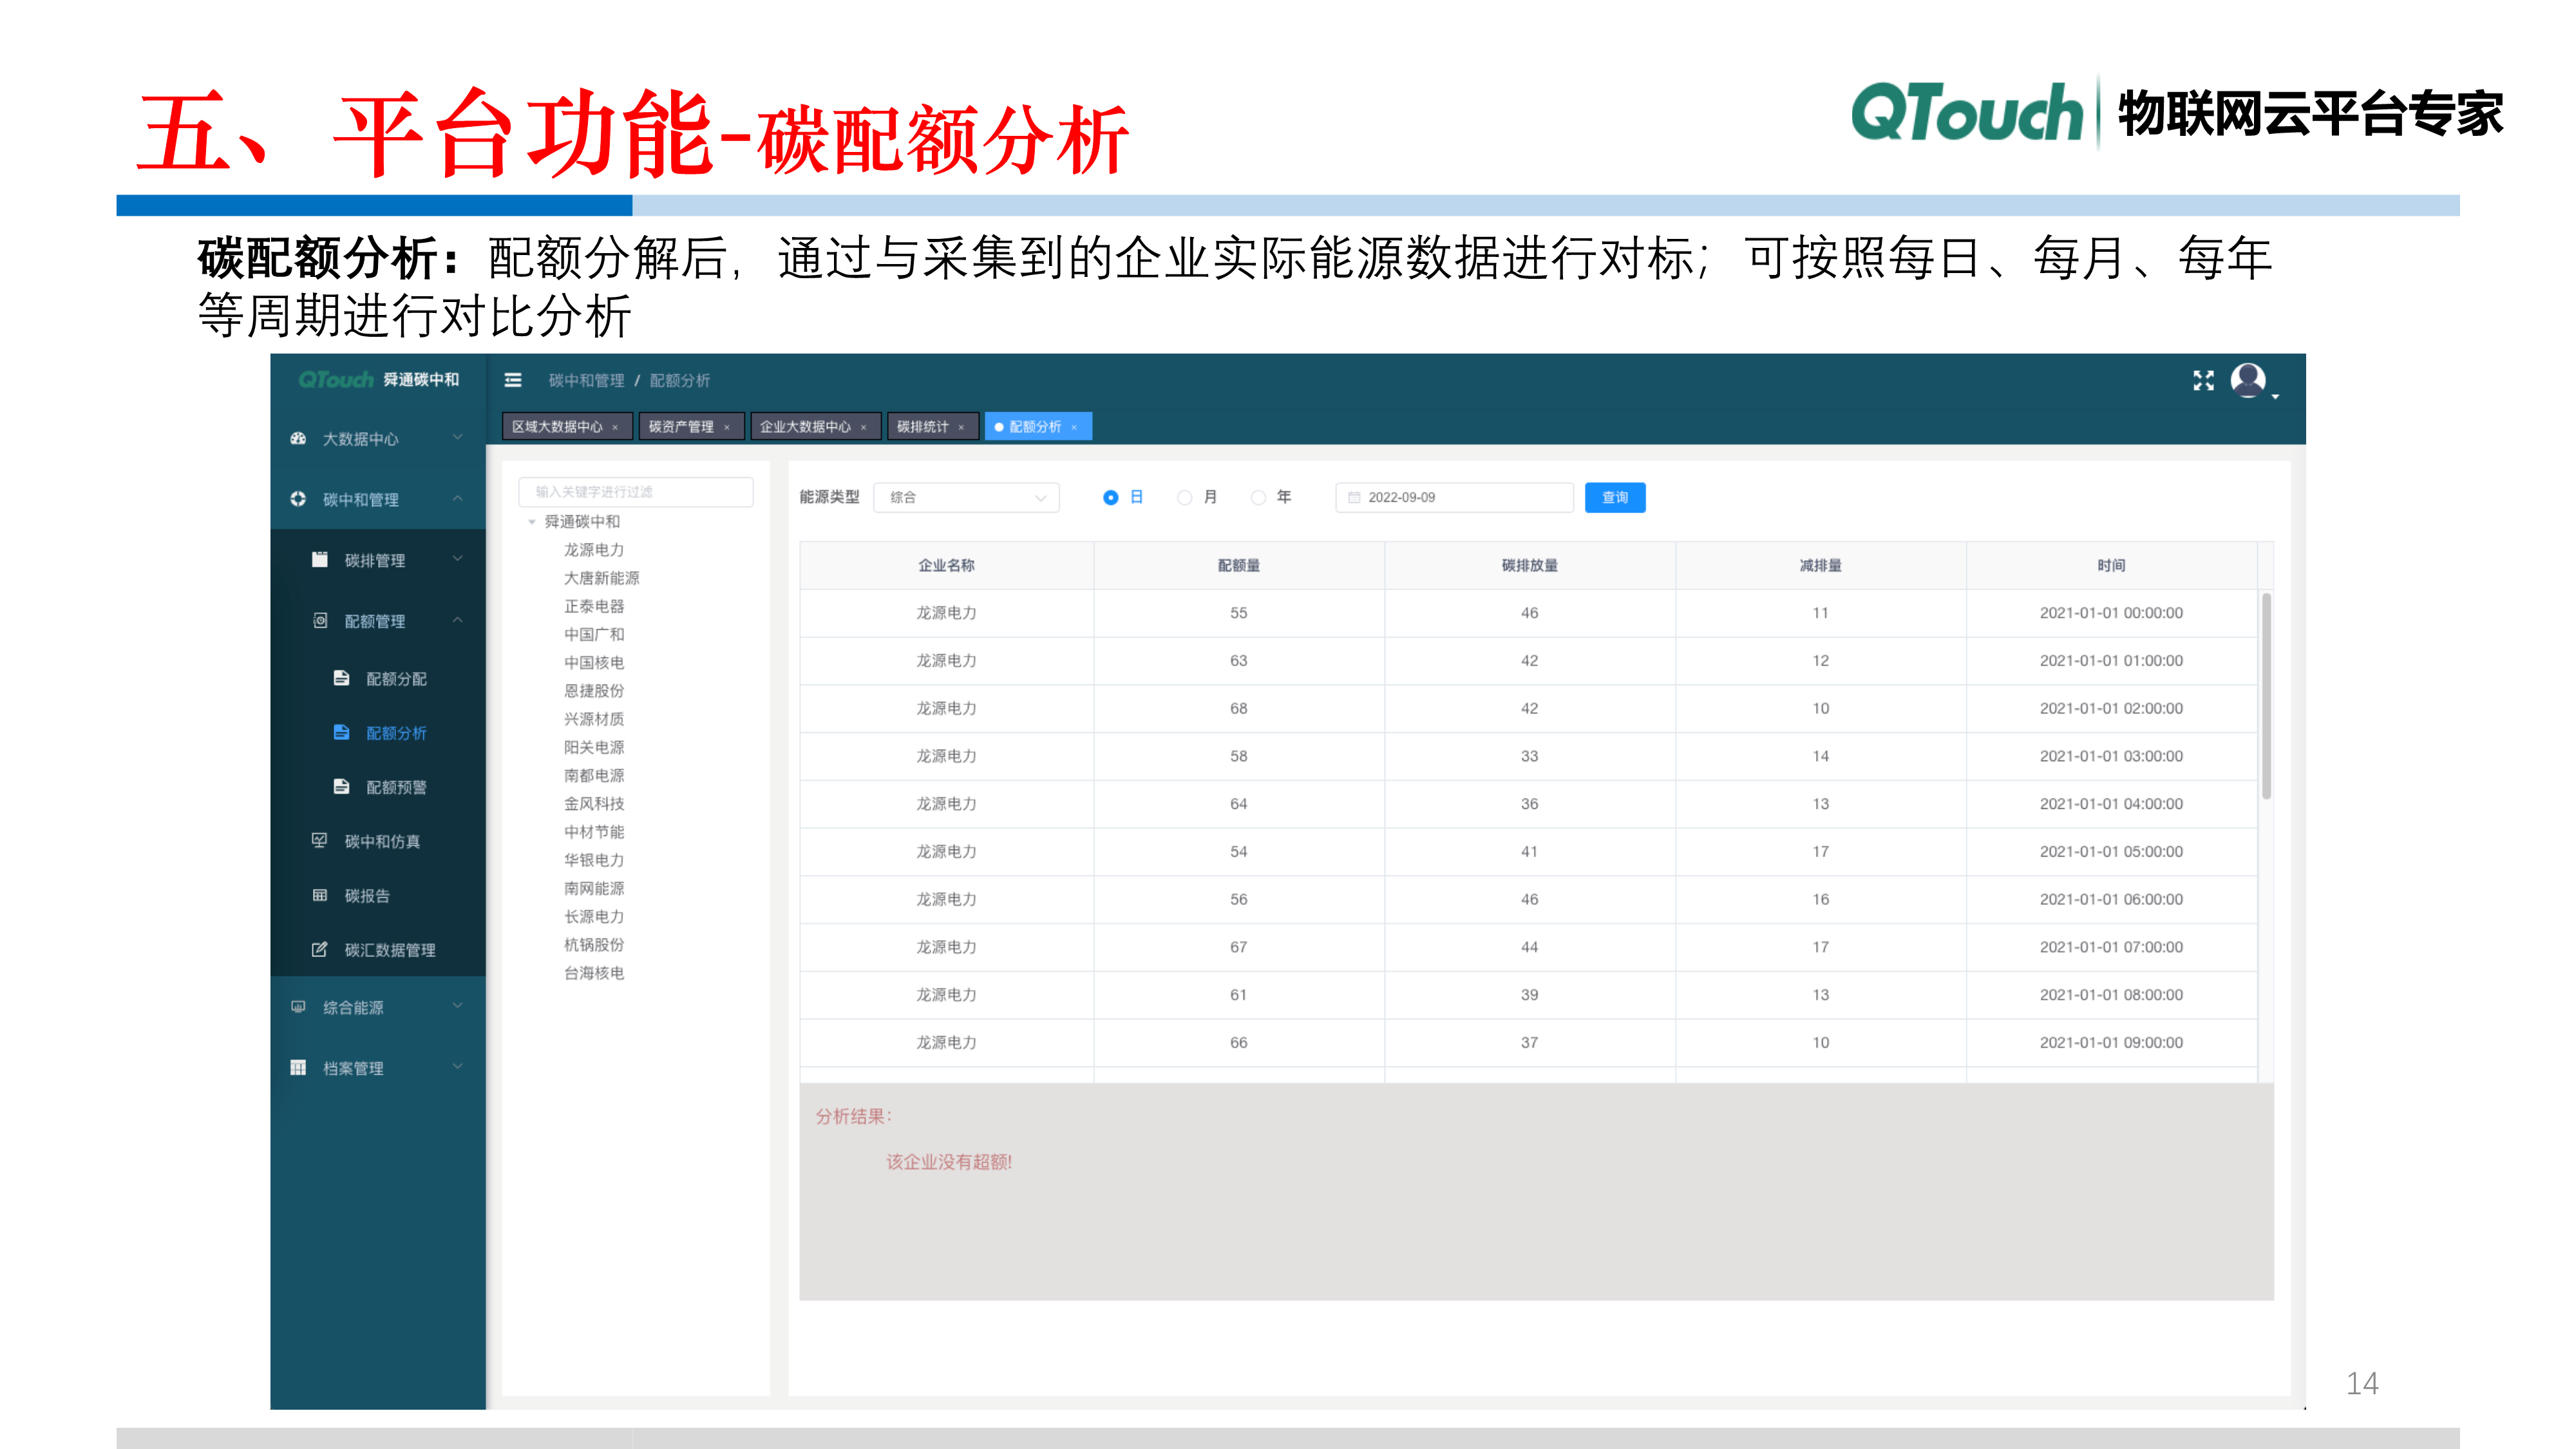Image resolution: width=2576 pixels, height=1449 pixels.
Task: Enable the 年 period option
Action: click(1257, 497)
